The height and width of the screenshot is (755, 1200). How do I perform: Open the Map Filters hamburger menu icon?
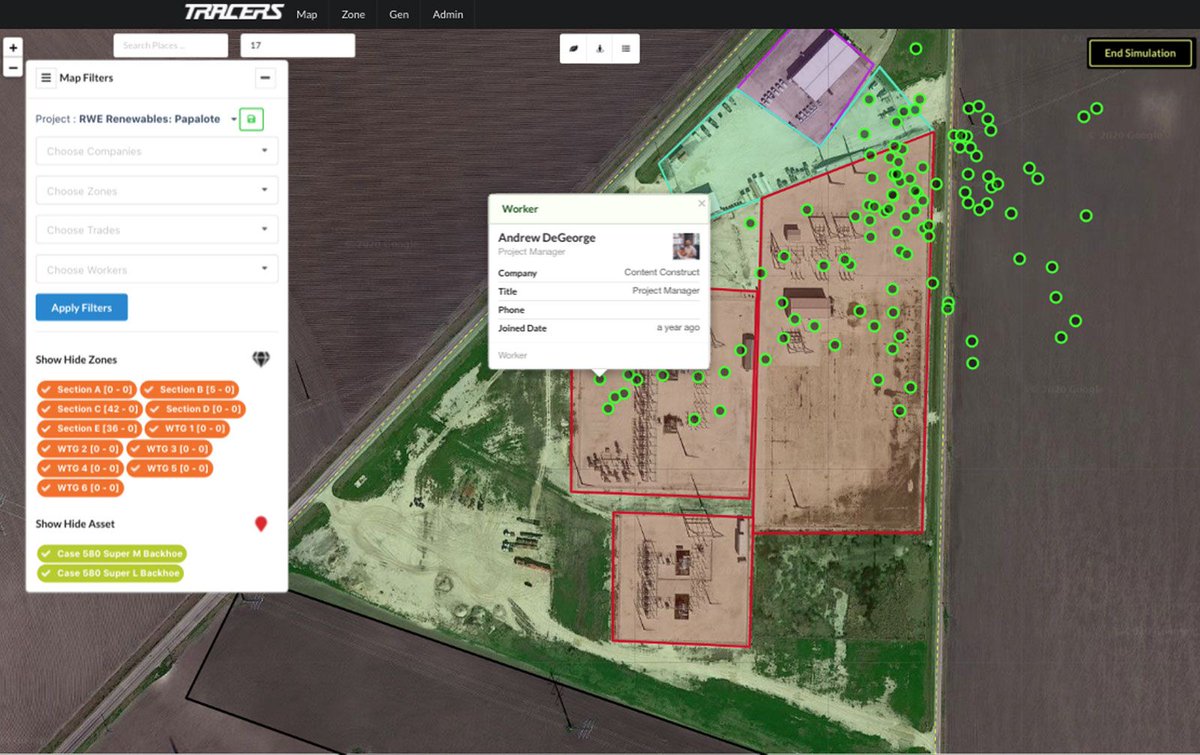[46, 78]
